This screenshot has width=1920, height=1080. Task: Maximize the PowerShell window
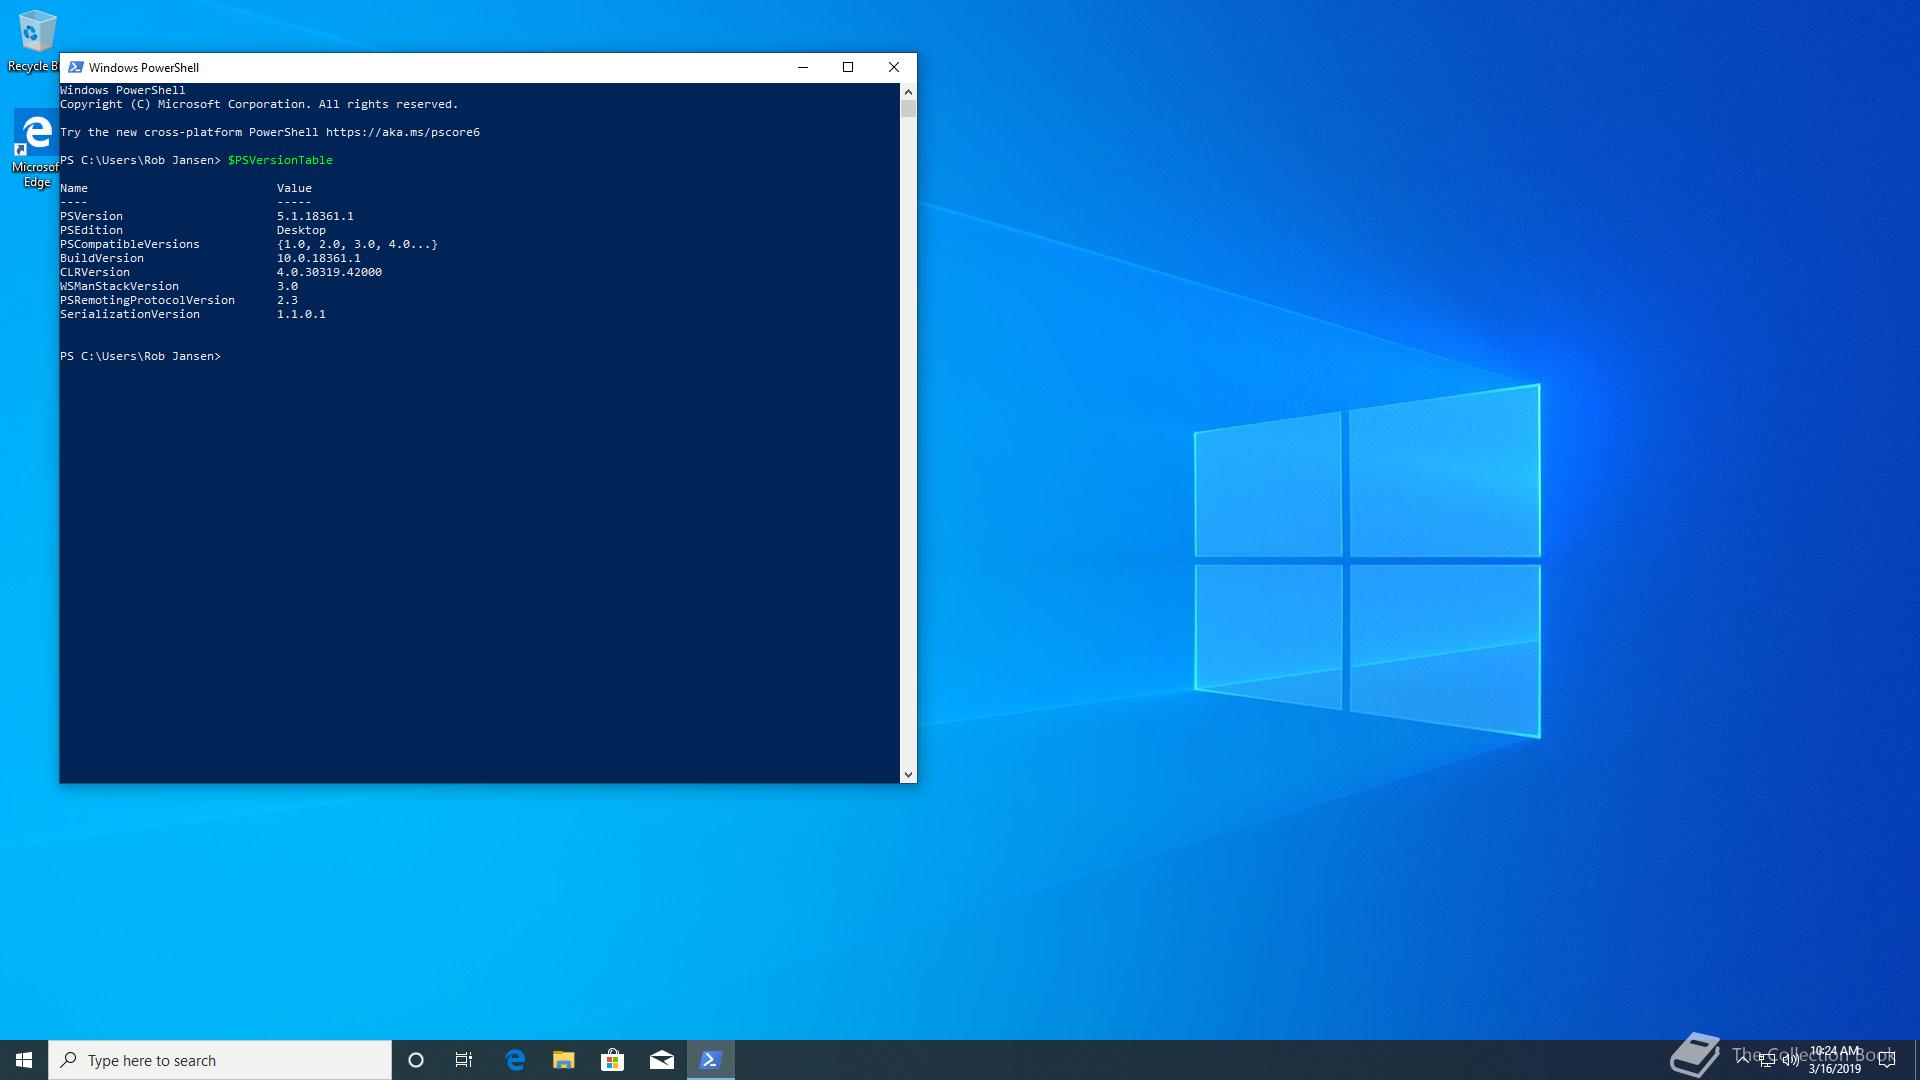[x=848, y=67]
